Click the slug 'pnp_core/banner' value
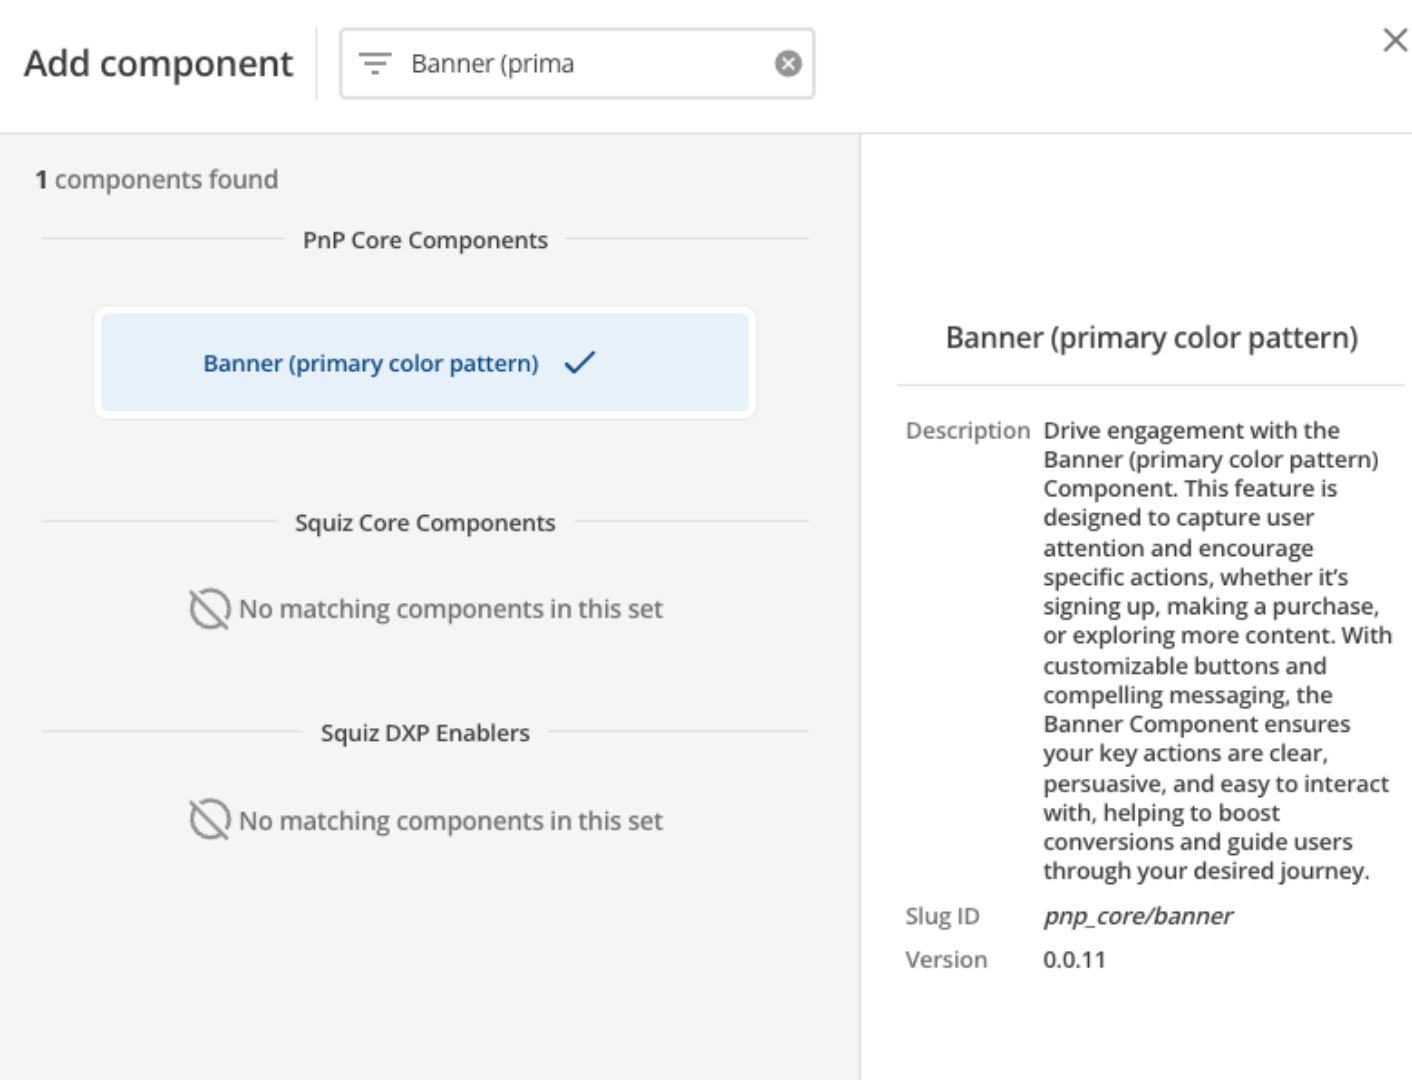The height and width of the screenshot is (1080, 1412). coord(1138,916)
